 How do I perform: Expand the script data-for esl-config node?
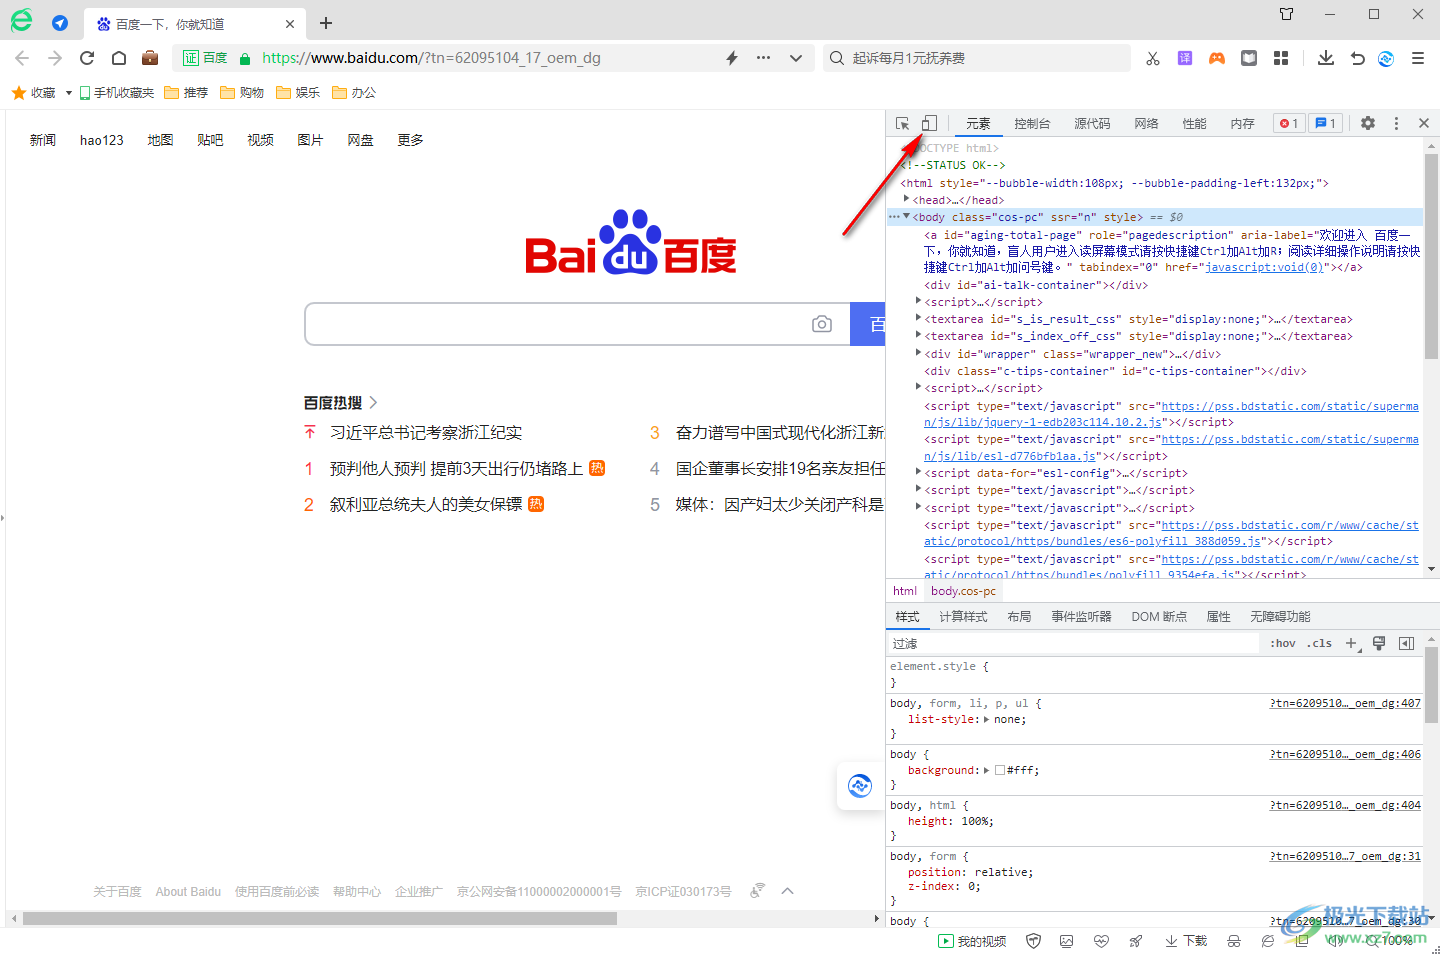coord(919,472)
